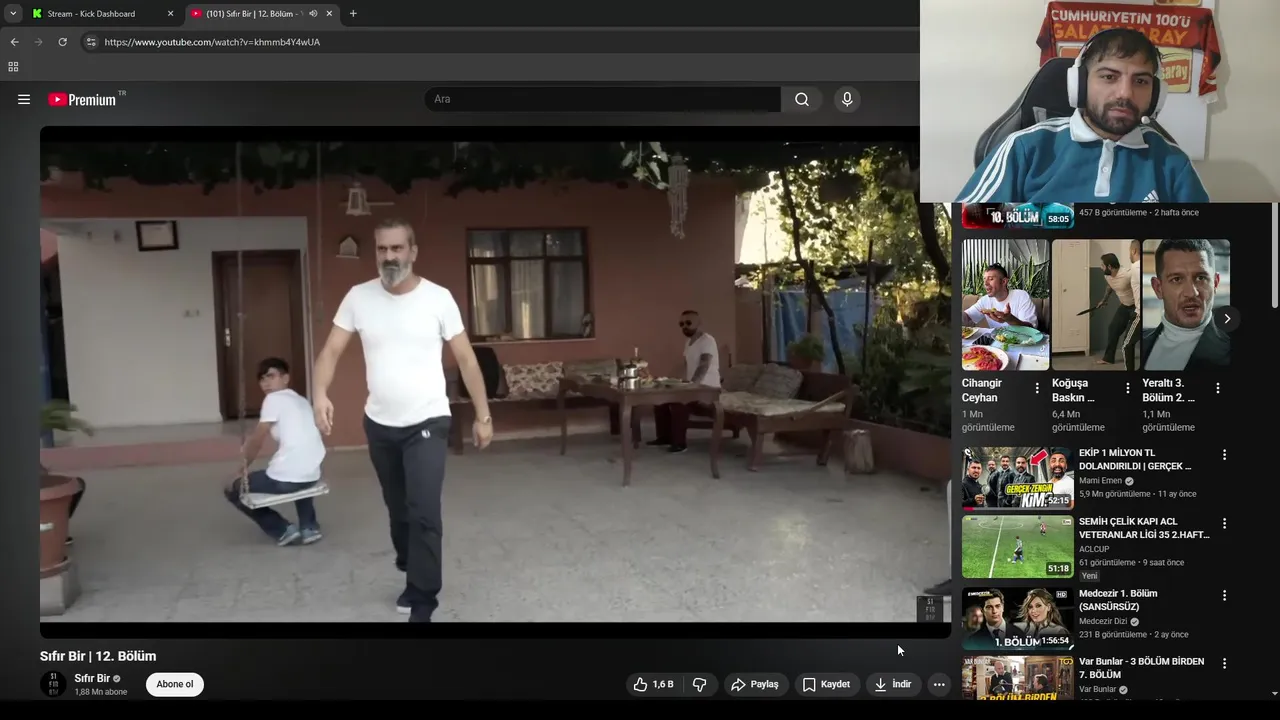
Task: Open the ACL veteranlar football thumbnail
Action: (1018, 547)
